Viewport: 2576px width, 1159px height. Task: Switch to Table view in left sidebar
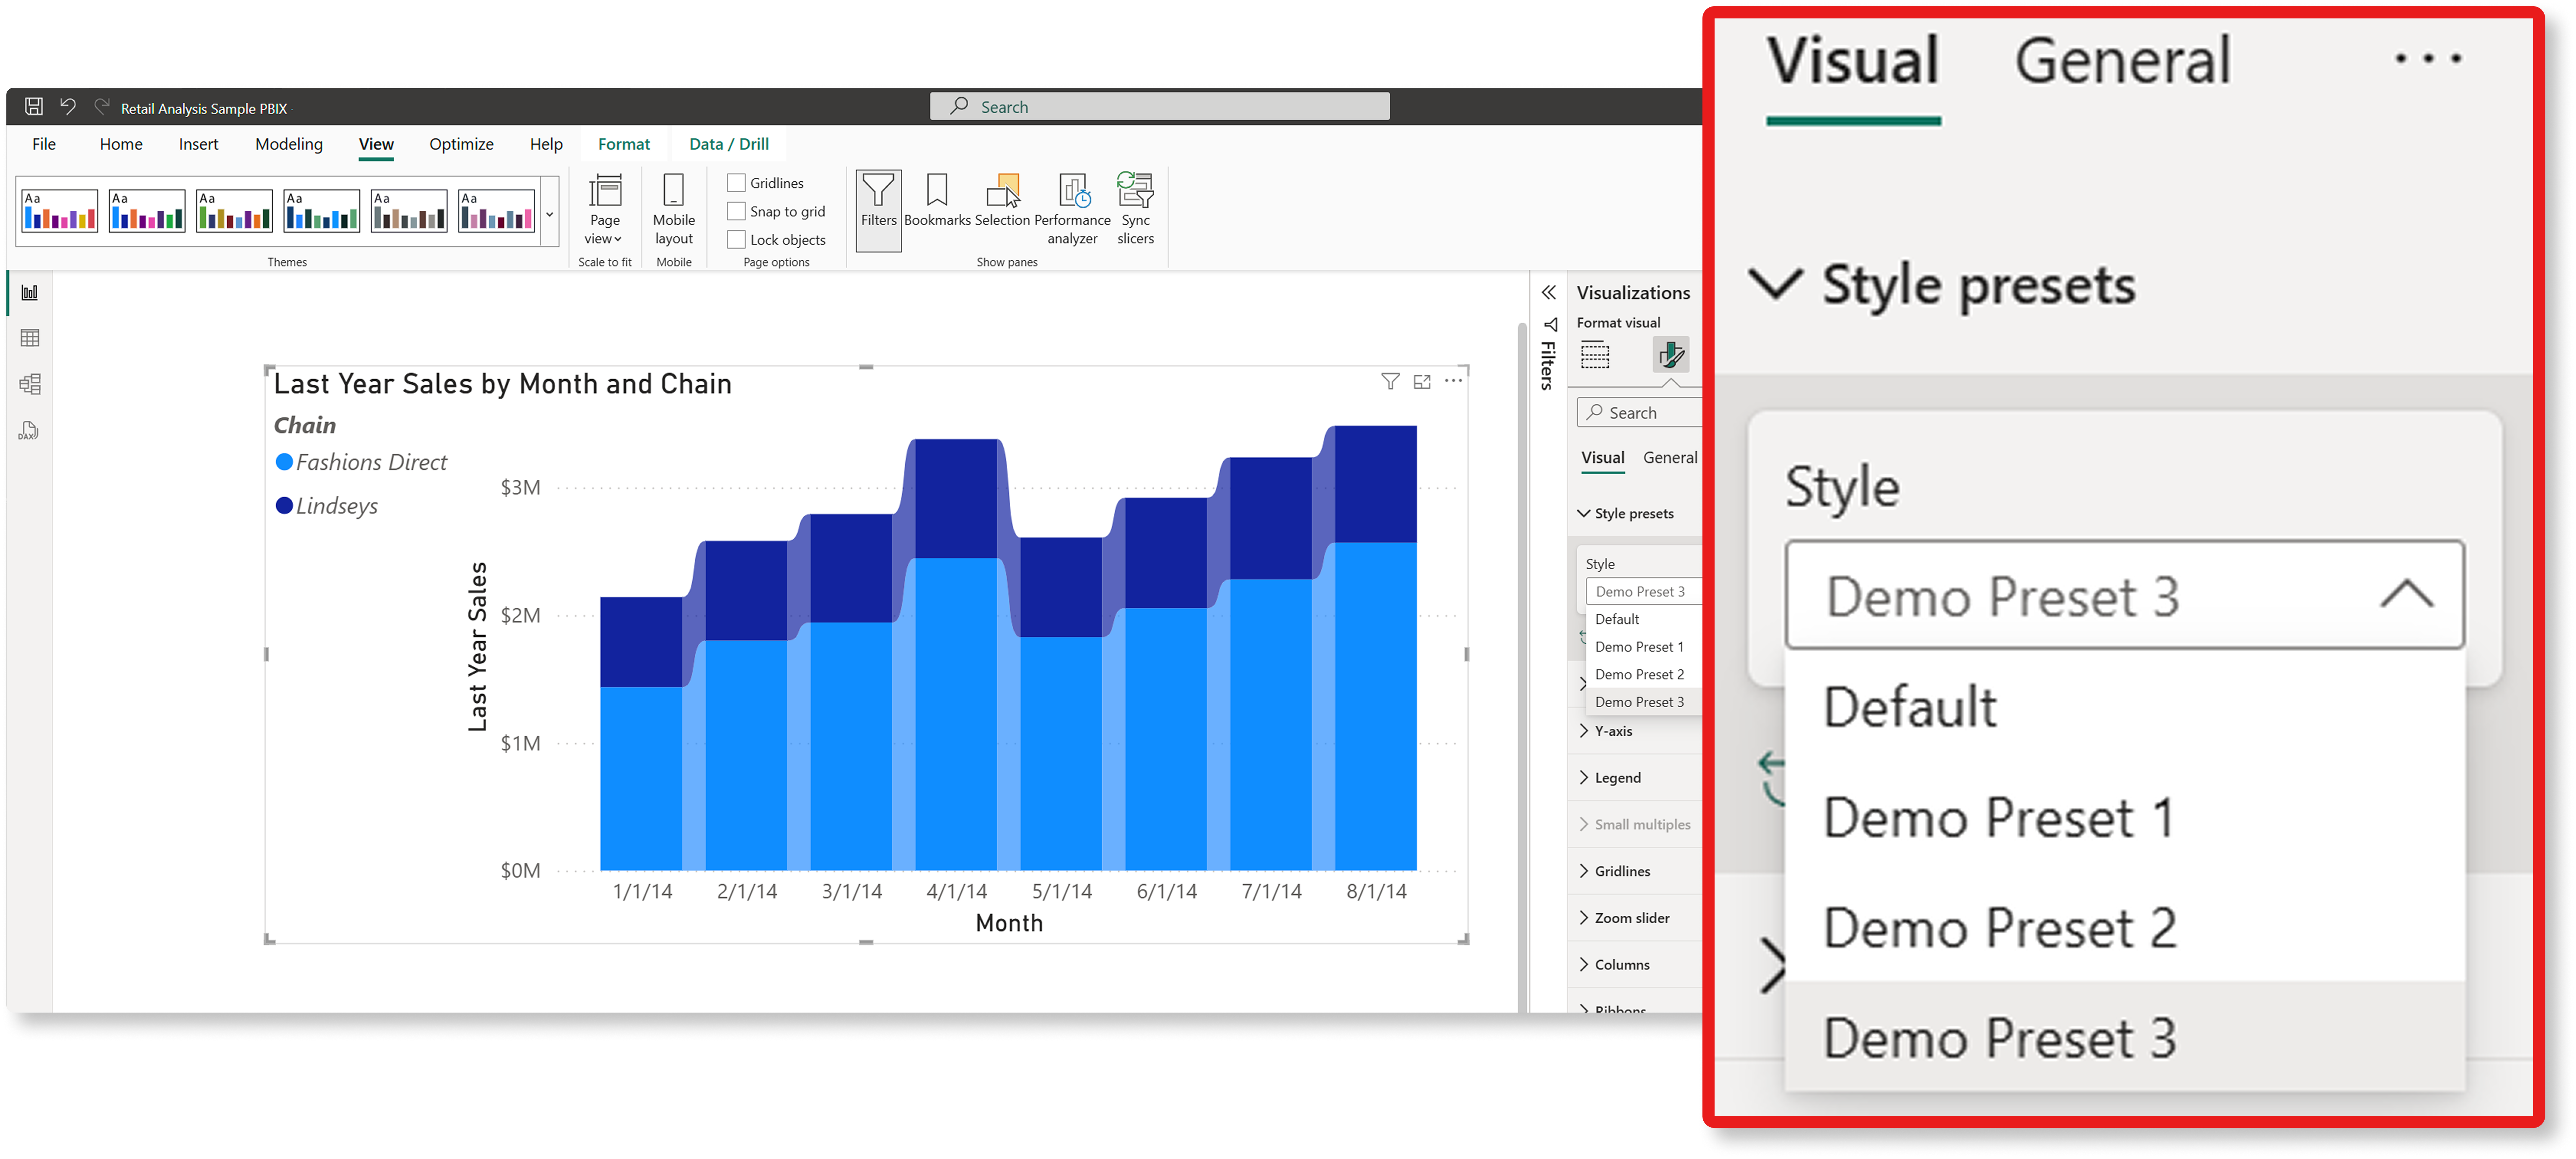point(29,337)
